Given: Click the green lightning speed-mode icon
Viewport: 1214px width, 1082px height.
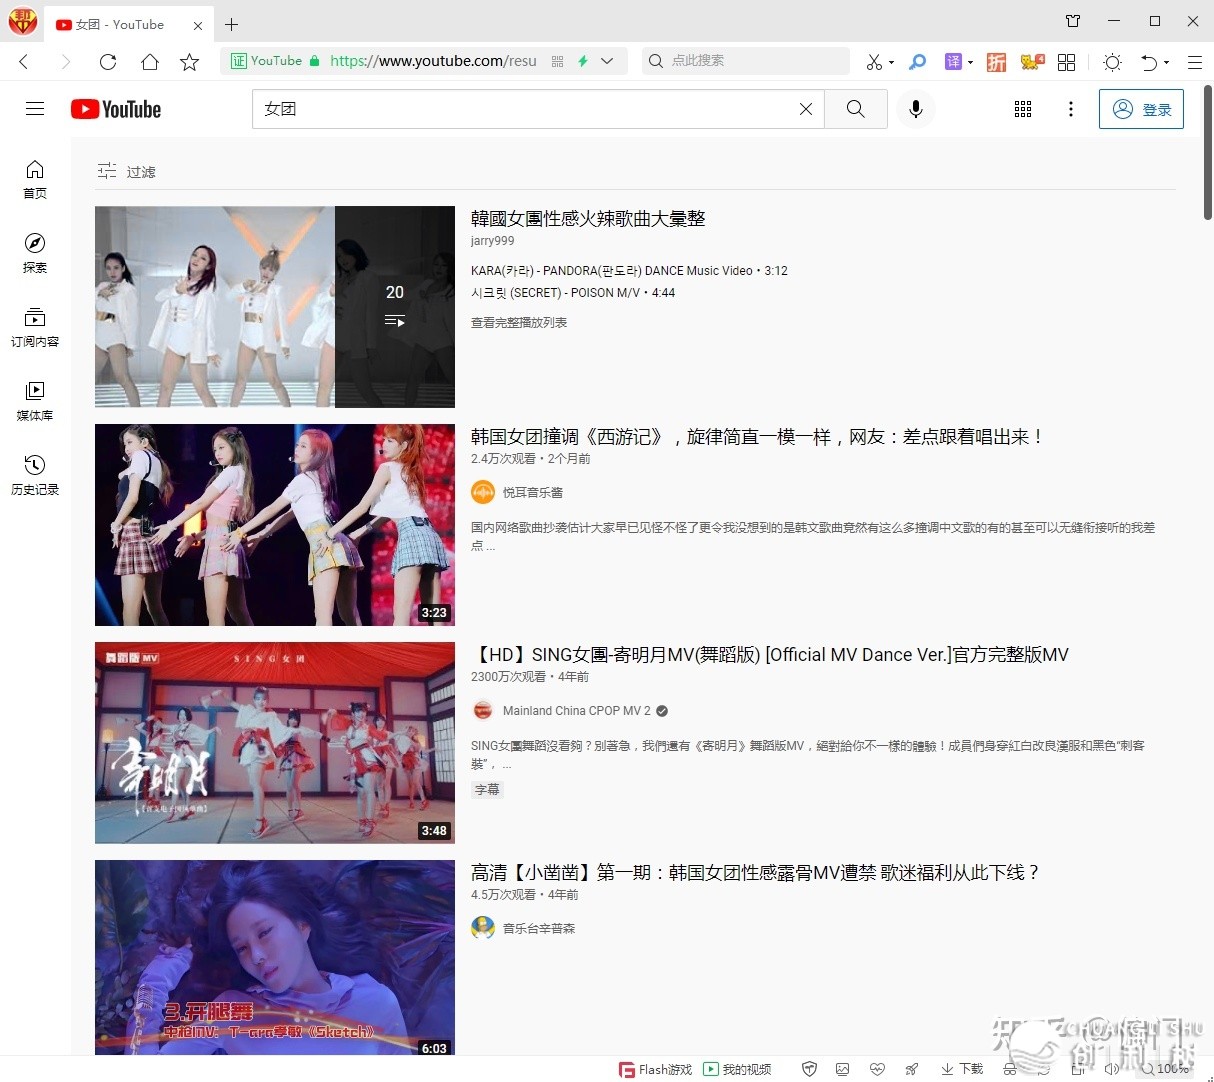Looking at the screenshot, I should (x=583, y=61).
